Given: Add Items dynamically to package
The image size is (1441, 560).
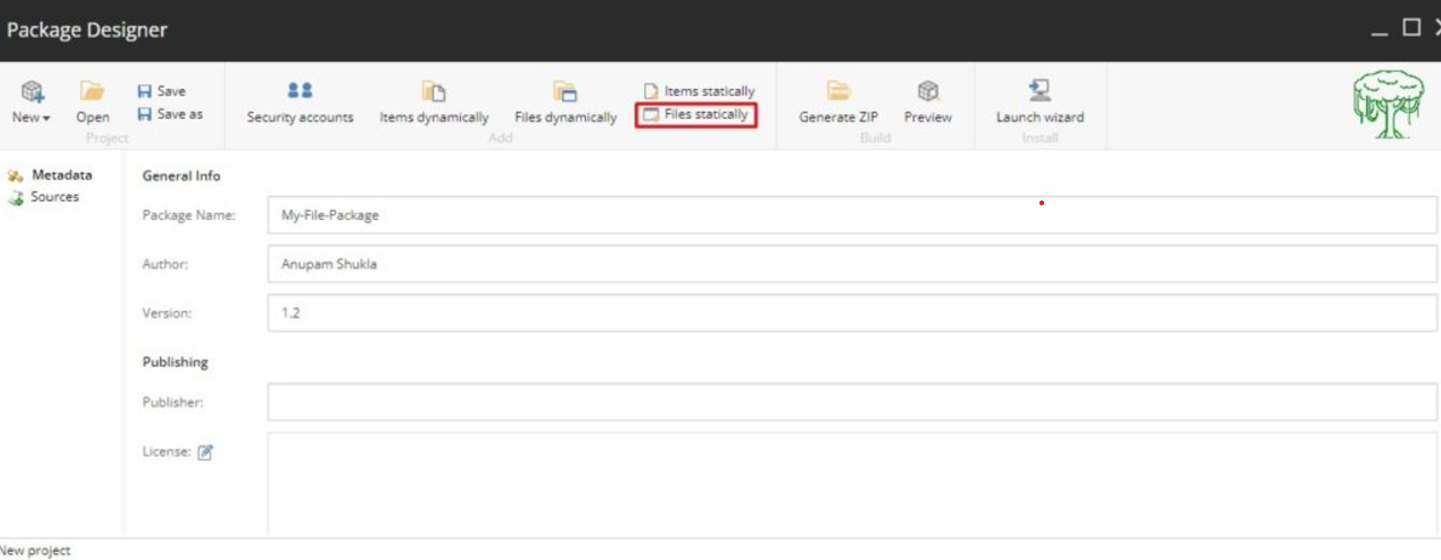Looking at the screenshot, I should [x=434, y=102].
